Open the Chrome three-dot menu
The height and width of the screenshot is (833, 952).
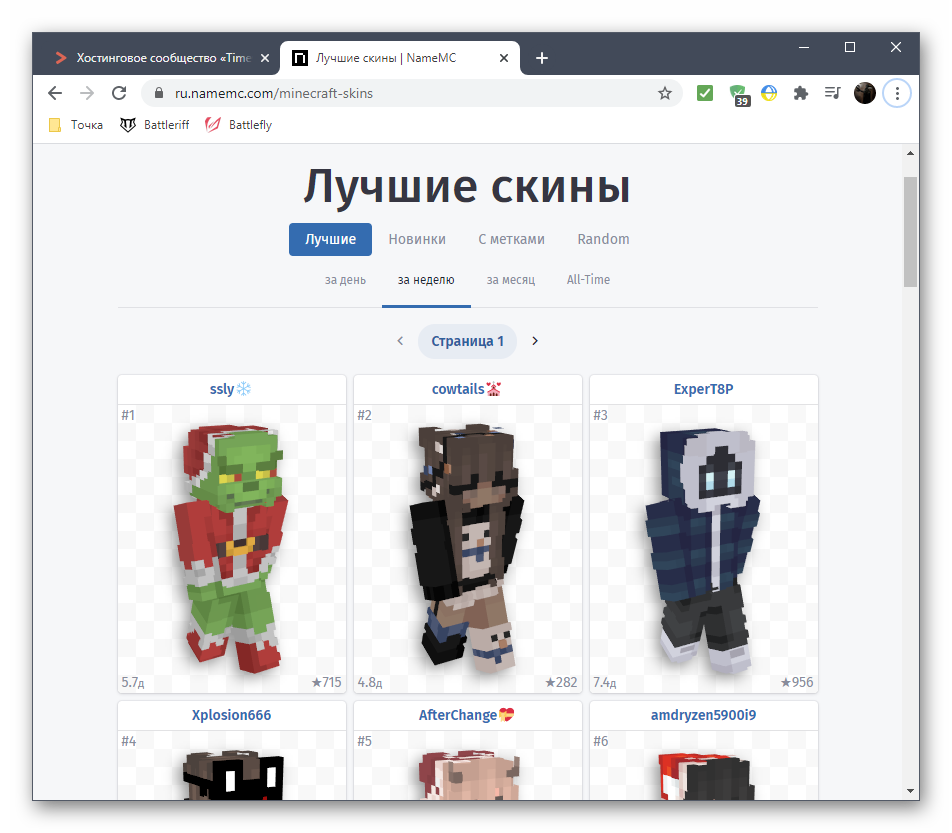click(x=897, y=93)
